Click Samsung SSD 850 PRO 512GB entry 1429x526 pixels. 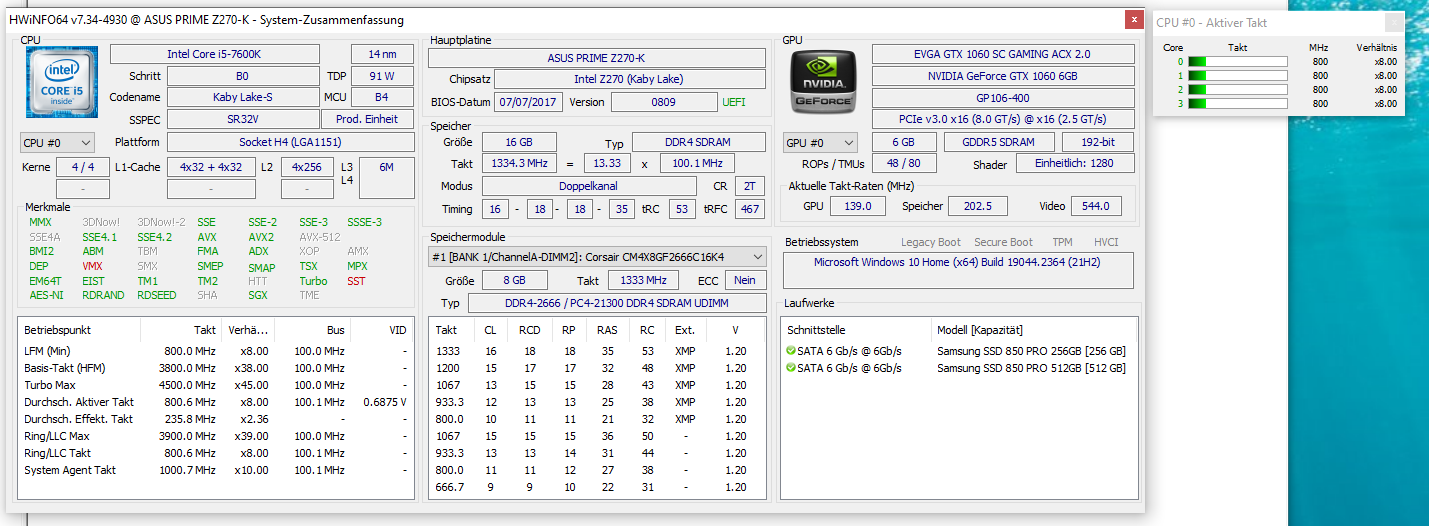coord(1031,368)
